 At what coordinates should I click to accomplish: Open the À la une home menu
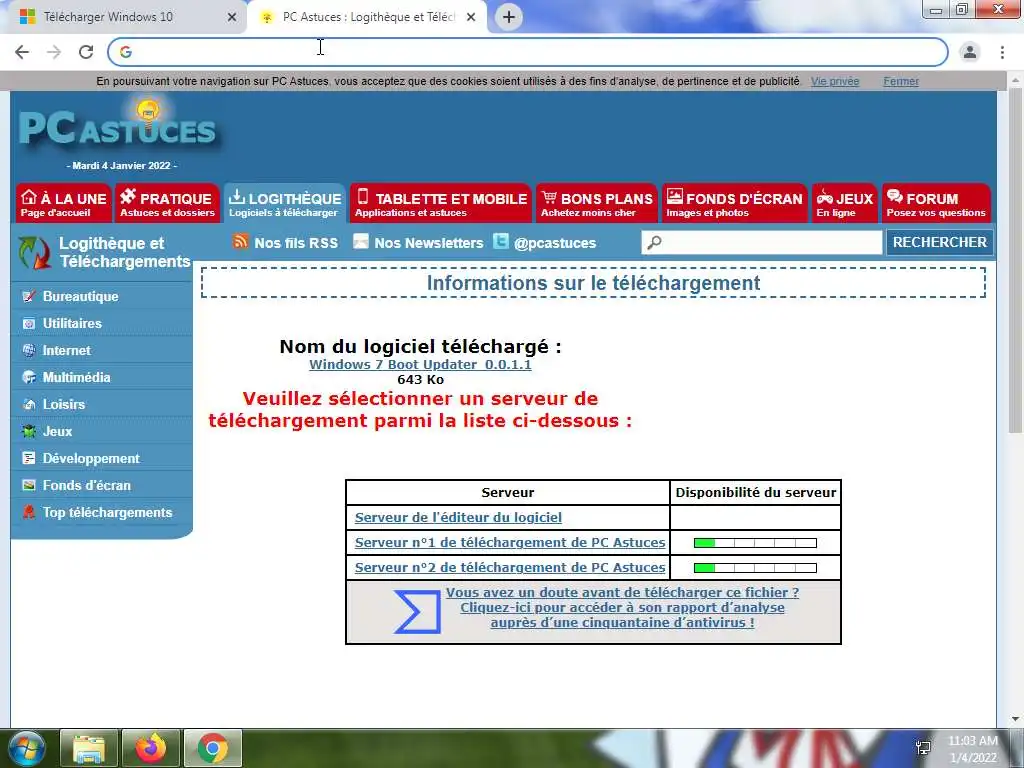coord(63,203)
